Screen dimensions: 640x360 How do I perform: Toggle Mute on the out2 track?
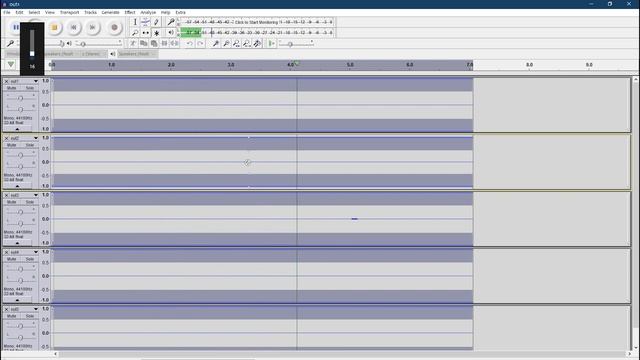point(12,145)
